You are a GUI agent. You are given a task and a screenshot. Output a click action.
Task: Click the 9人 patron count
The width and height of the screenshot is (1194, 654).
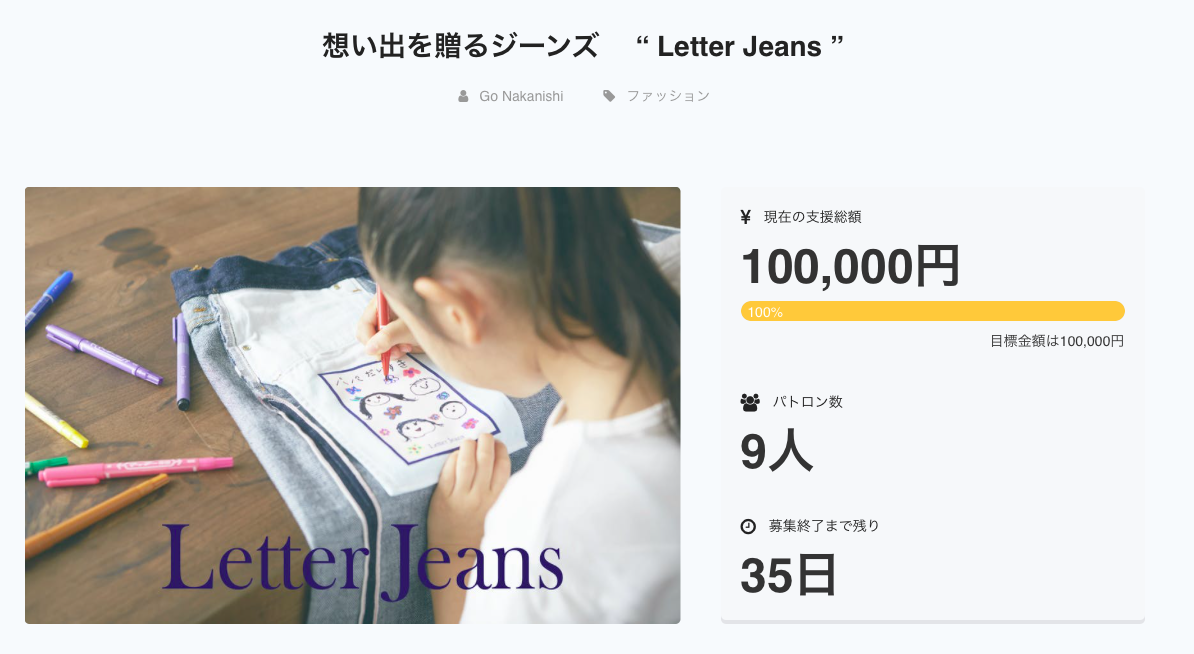(777, 451)
